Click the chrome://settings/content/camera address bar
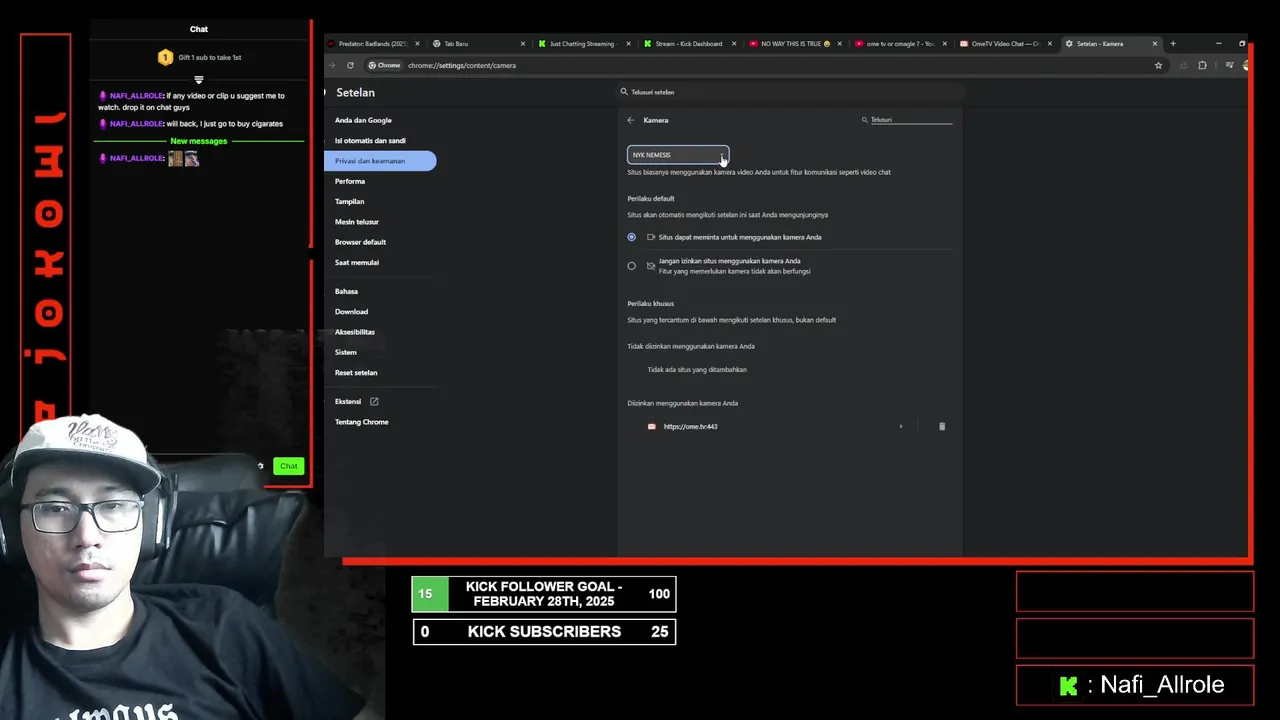1280x720 pixels. click(462, 66)
